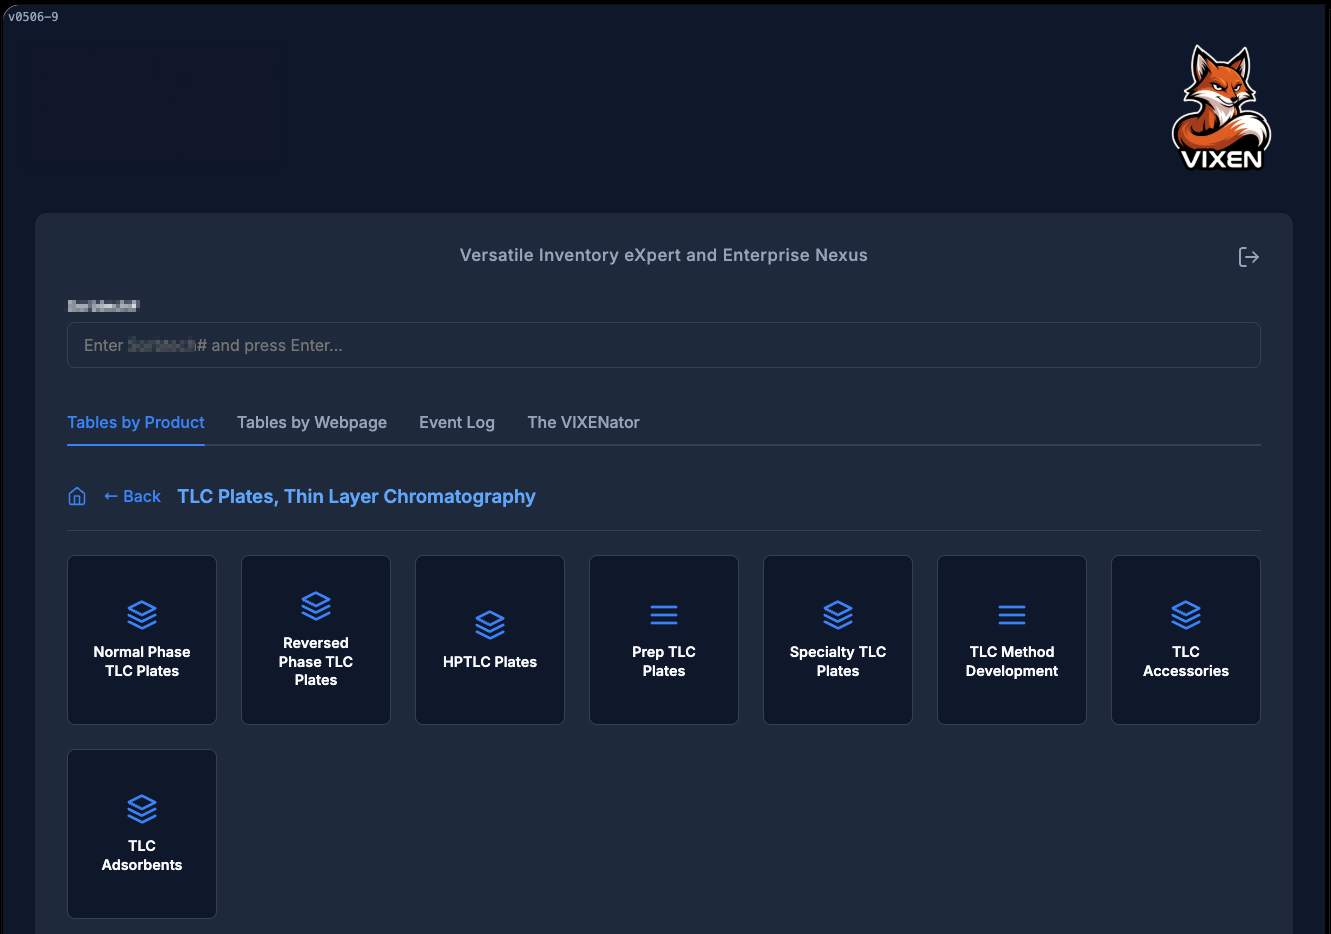This screenshot has width=1331, height=934.
Task: Open TLC Adsorbents card label
Action: (142, 855)
